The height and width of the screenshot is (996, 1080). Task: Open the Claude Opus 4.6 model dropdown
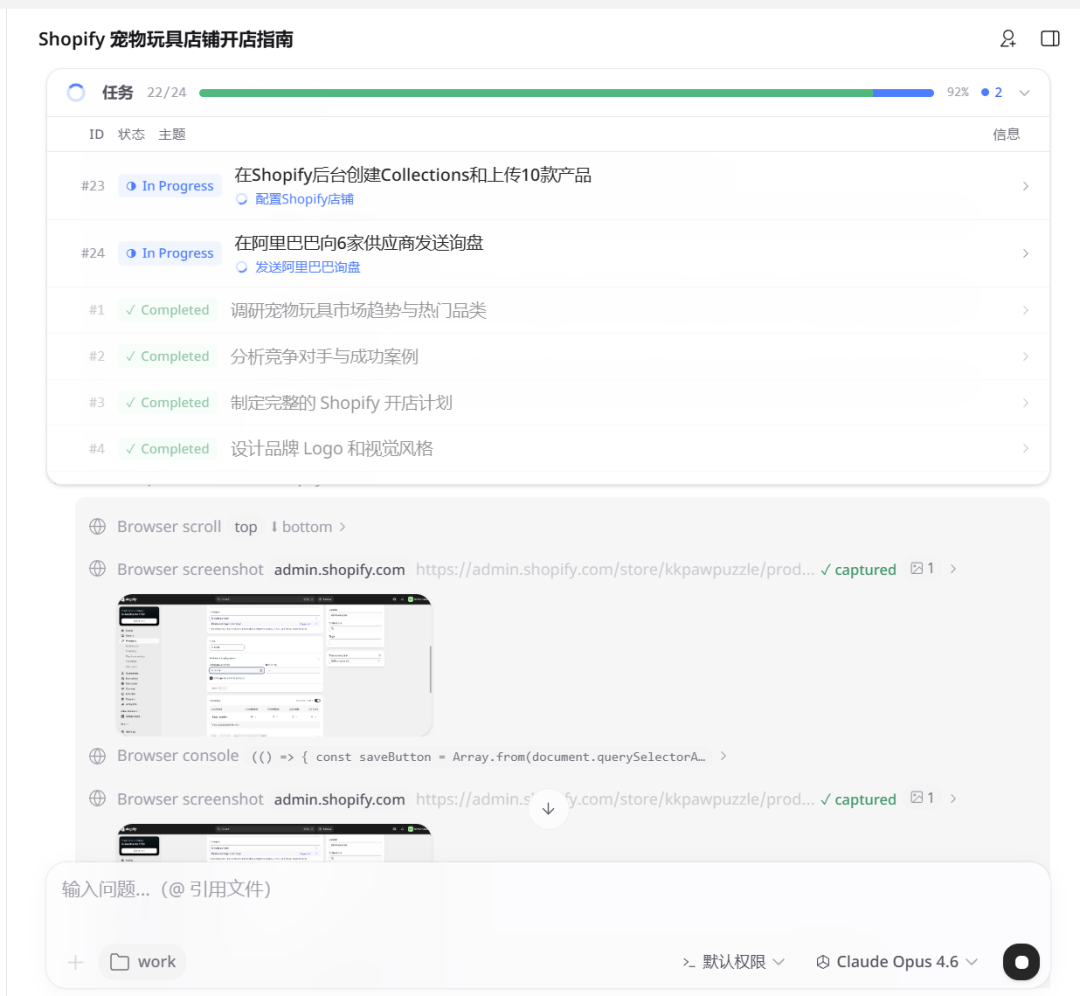tap(897, 962)
